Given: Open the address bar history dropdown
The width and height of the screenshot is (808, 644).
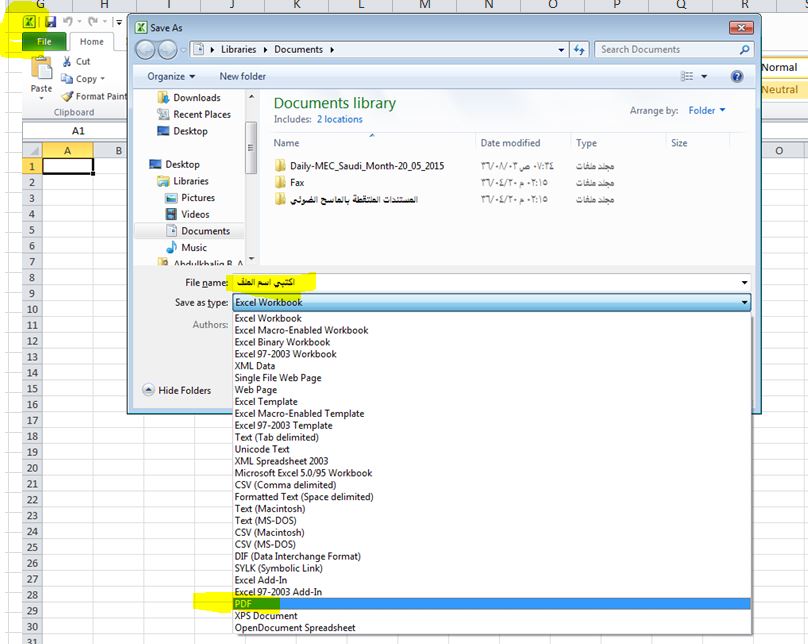Looking at the screenshot, I should [561, 50].
